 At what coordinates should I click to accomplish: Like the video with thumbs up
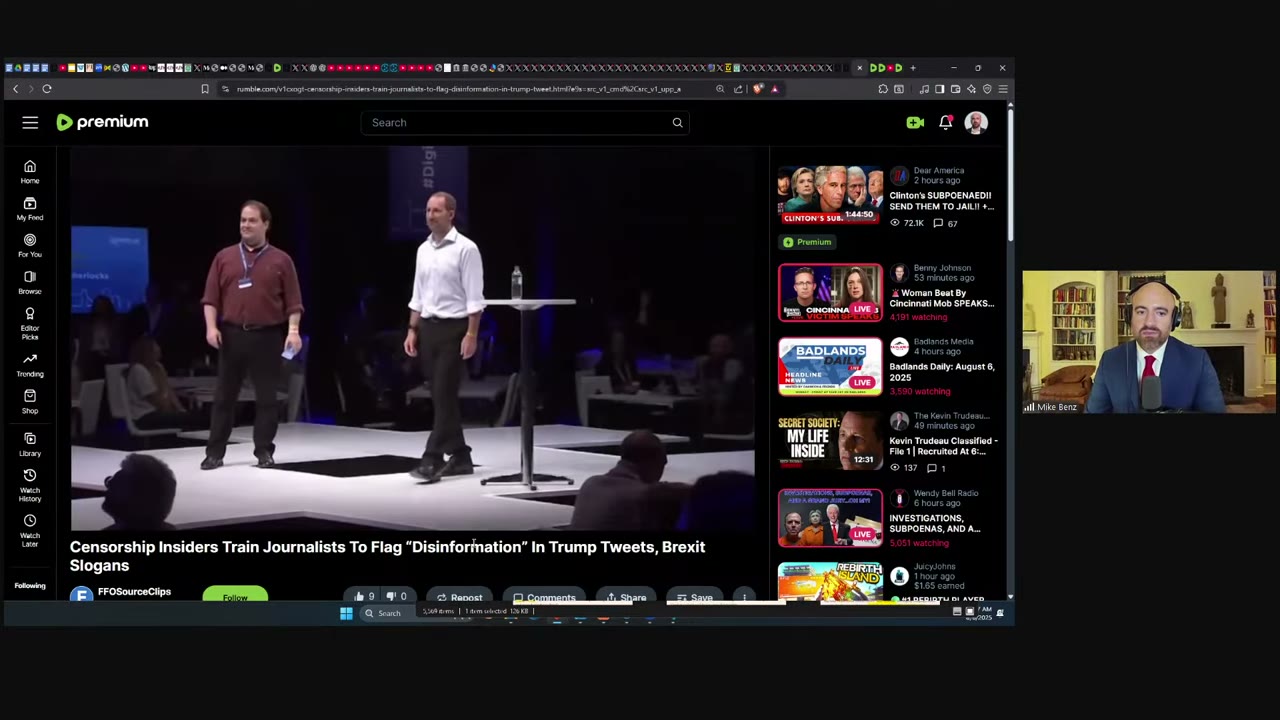tap(364, 597)
